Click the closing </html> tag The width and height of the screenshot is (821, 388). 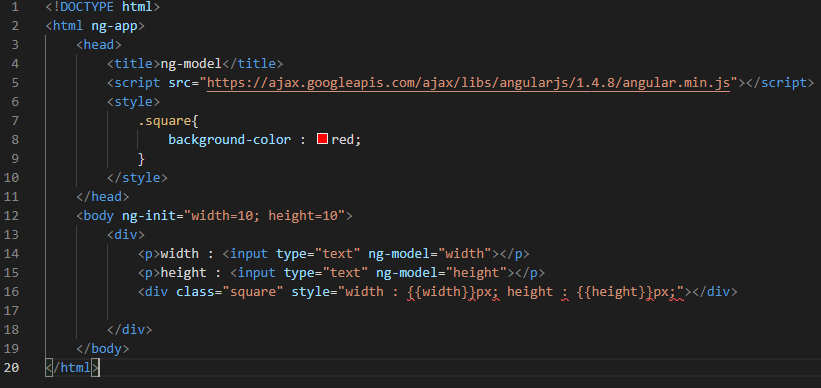(72, 368)
